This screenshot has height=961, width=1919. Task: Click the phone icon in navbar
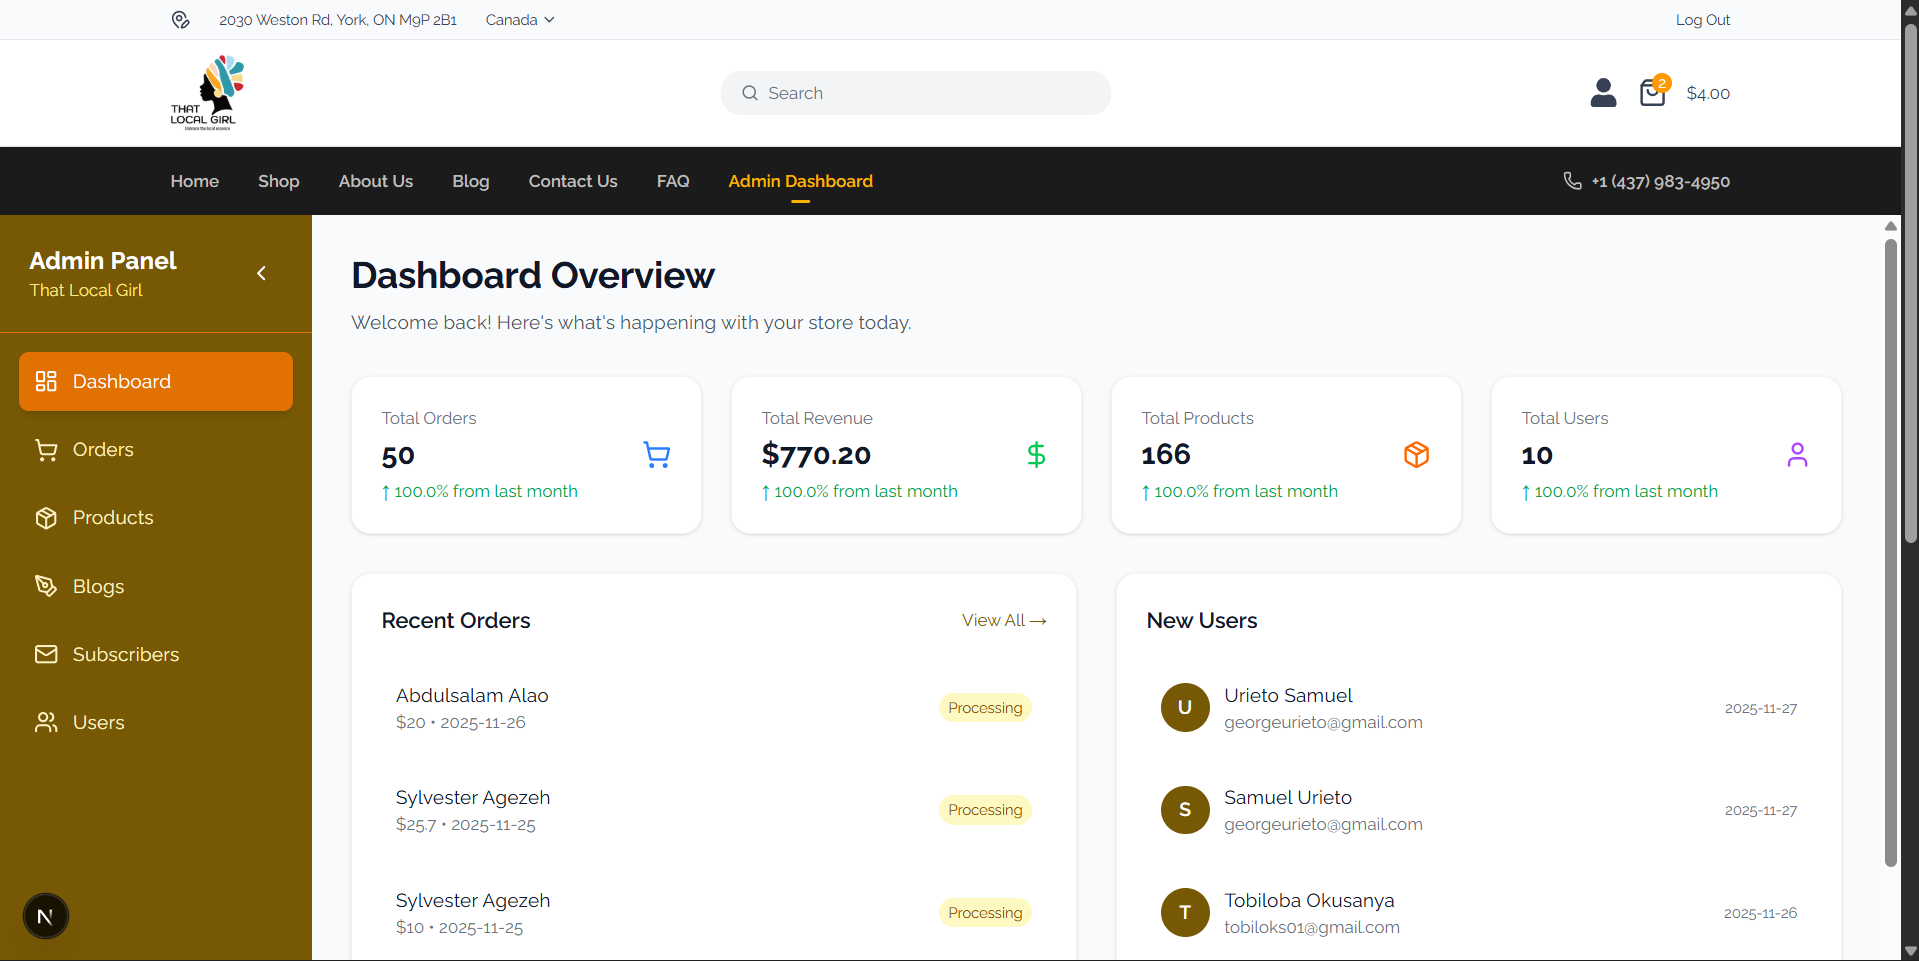point(1572,181)
